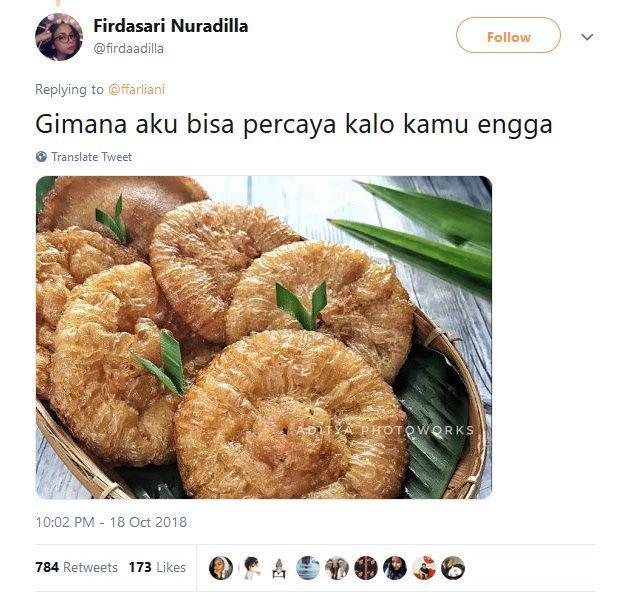Open Firdasari Nuradilla's profile avatar
Screen dimensions: 633x601
click(x=59, y=37)
